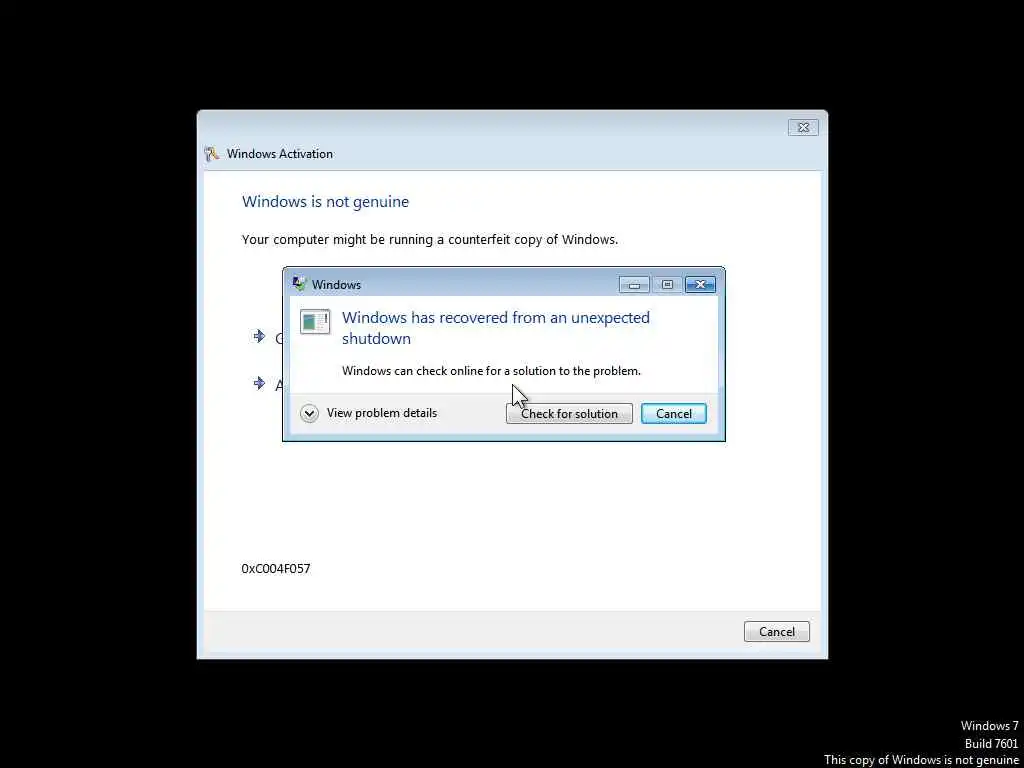Cancel the Windows Activation window
Image resolution: width=1024 pixels, height=768 pixels.
(x=776, y=632)
